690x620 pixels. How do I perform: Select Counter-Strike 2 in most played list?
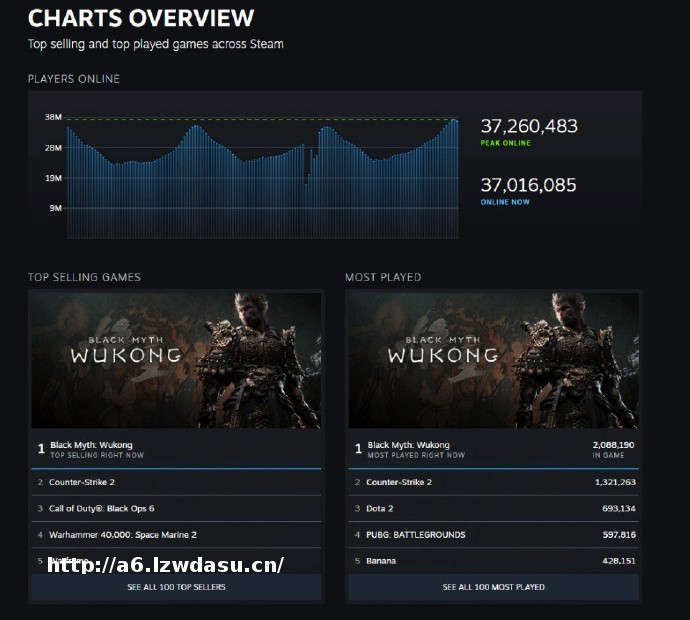[493, 482]
